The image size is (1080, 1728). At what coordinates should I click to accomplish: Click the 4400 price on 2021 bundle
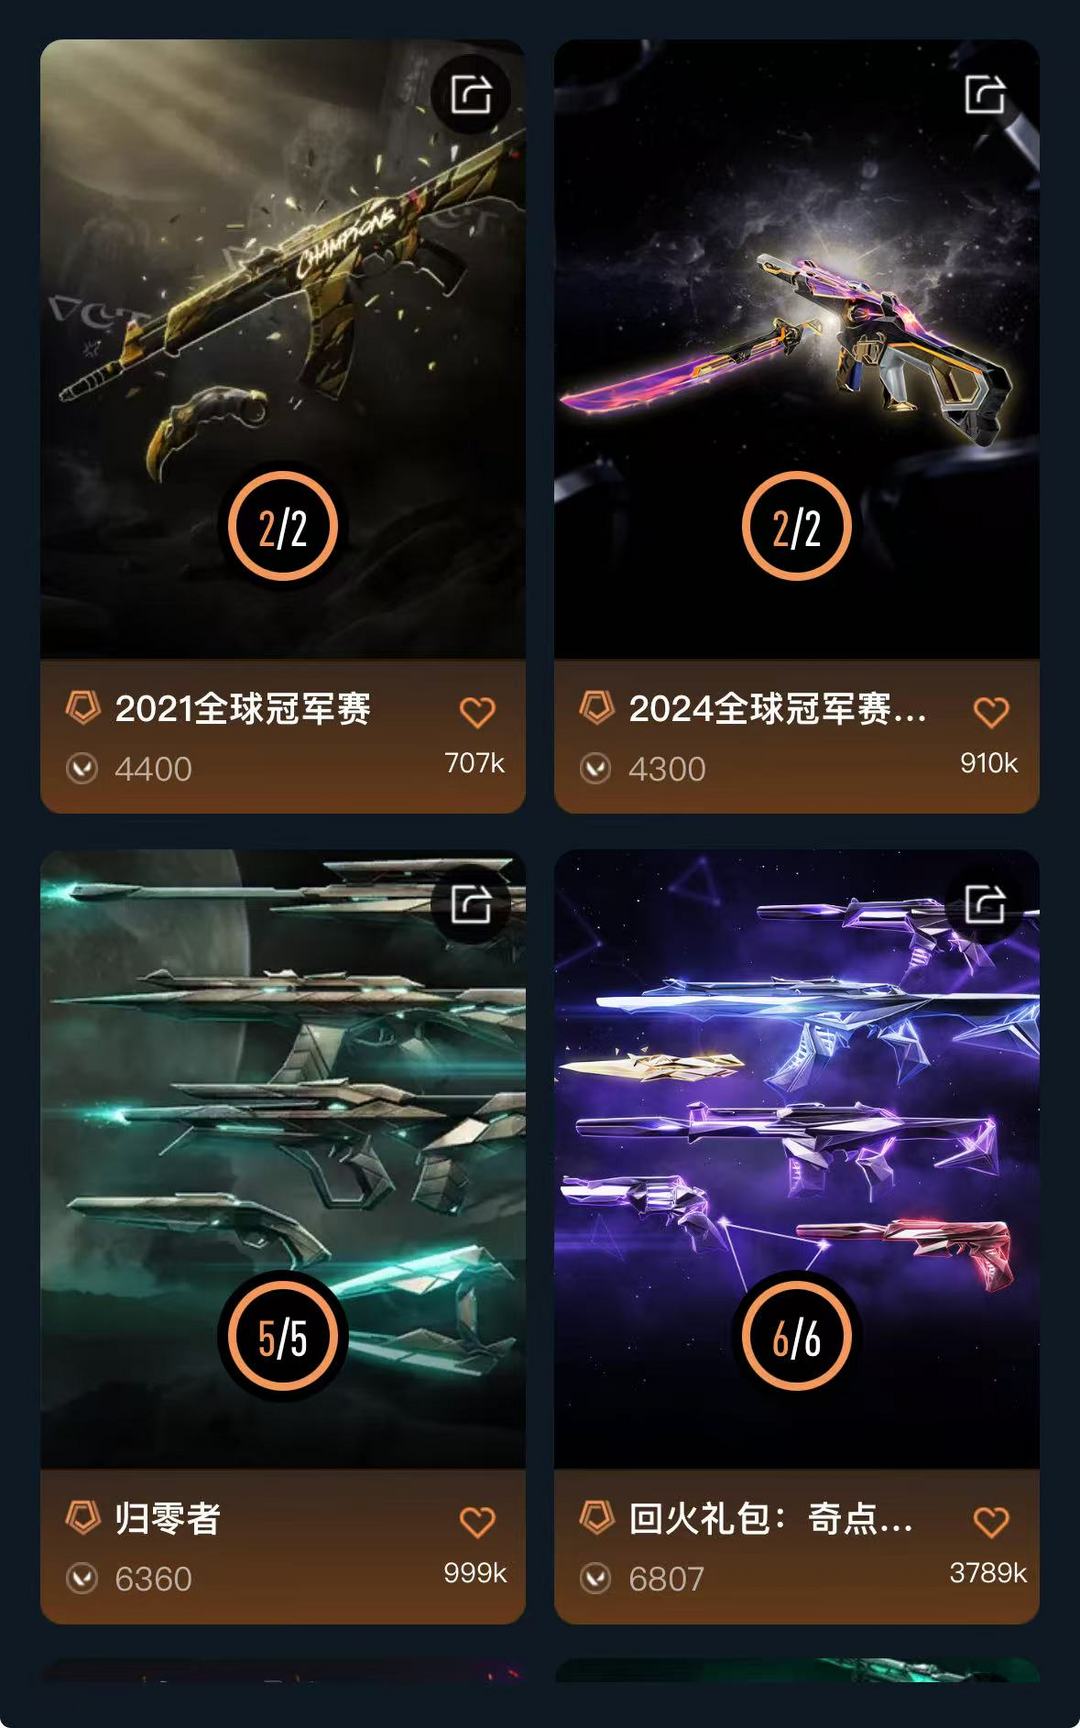pos(153,769)
